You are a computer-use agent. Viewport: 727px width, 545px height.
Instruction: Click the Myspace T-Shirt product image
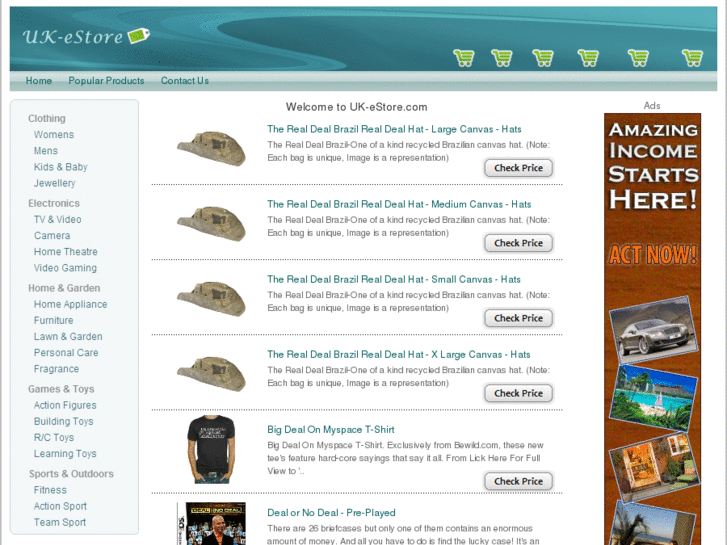coord(211,449)
